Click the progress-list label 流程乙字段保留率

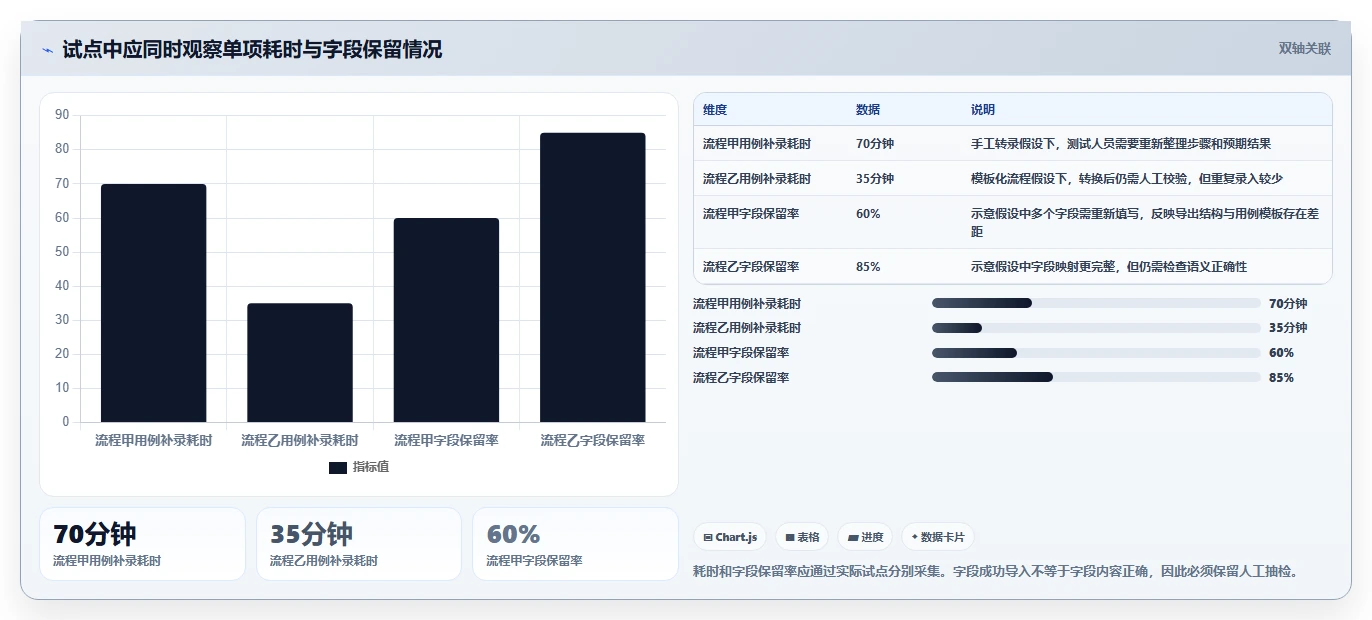coord(741,378)
